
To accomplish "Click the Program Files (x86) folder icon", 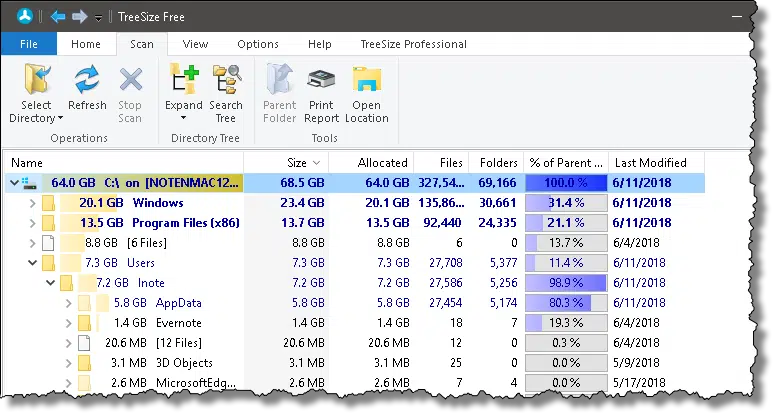I will pos(48,223).
